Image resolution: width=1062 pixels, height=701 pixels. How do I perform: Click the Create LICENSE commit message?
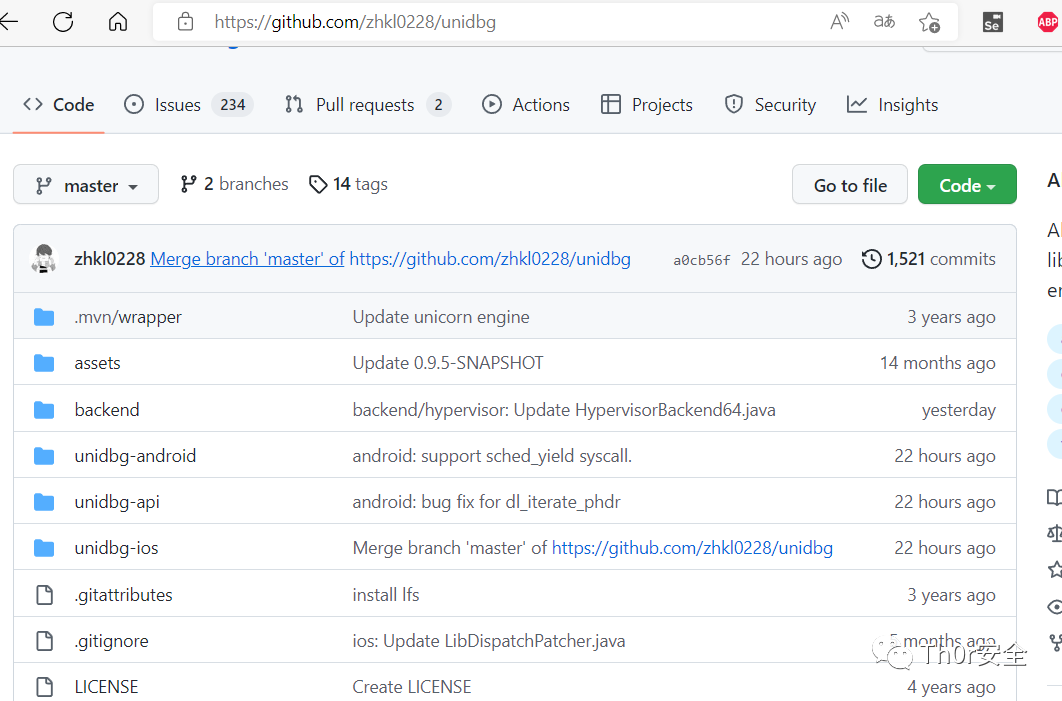412,687
